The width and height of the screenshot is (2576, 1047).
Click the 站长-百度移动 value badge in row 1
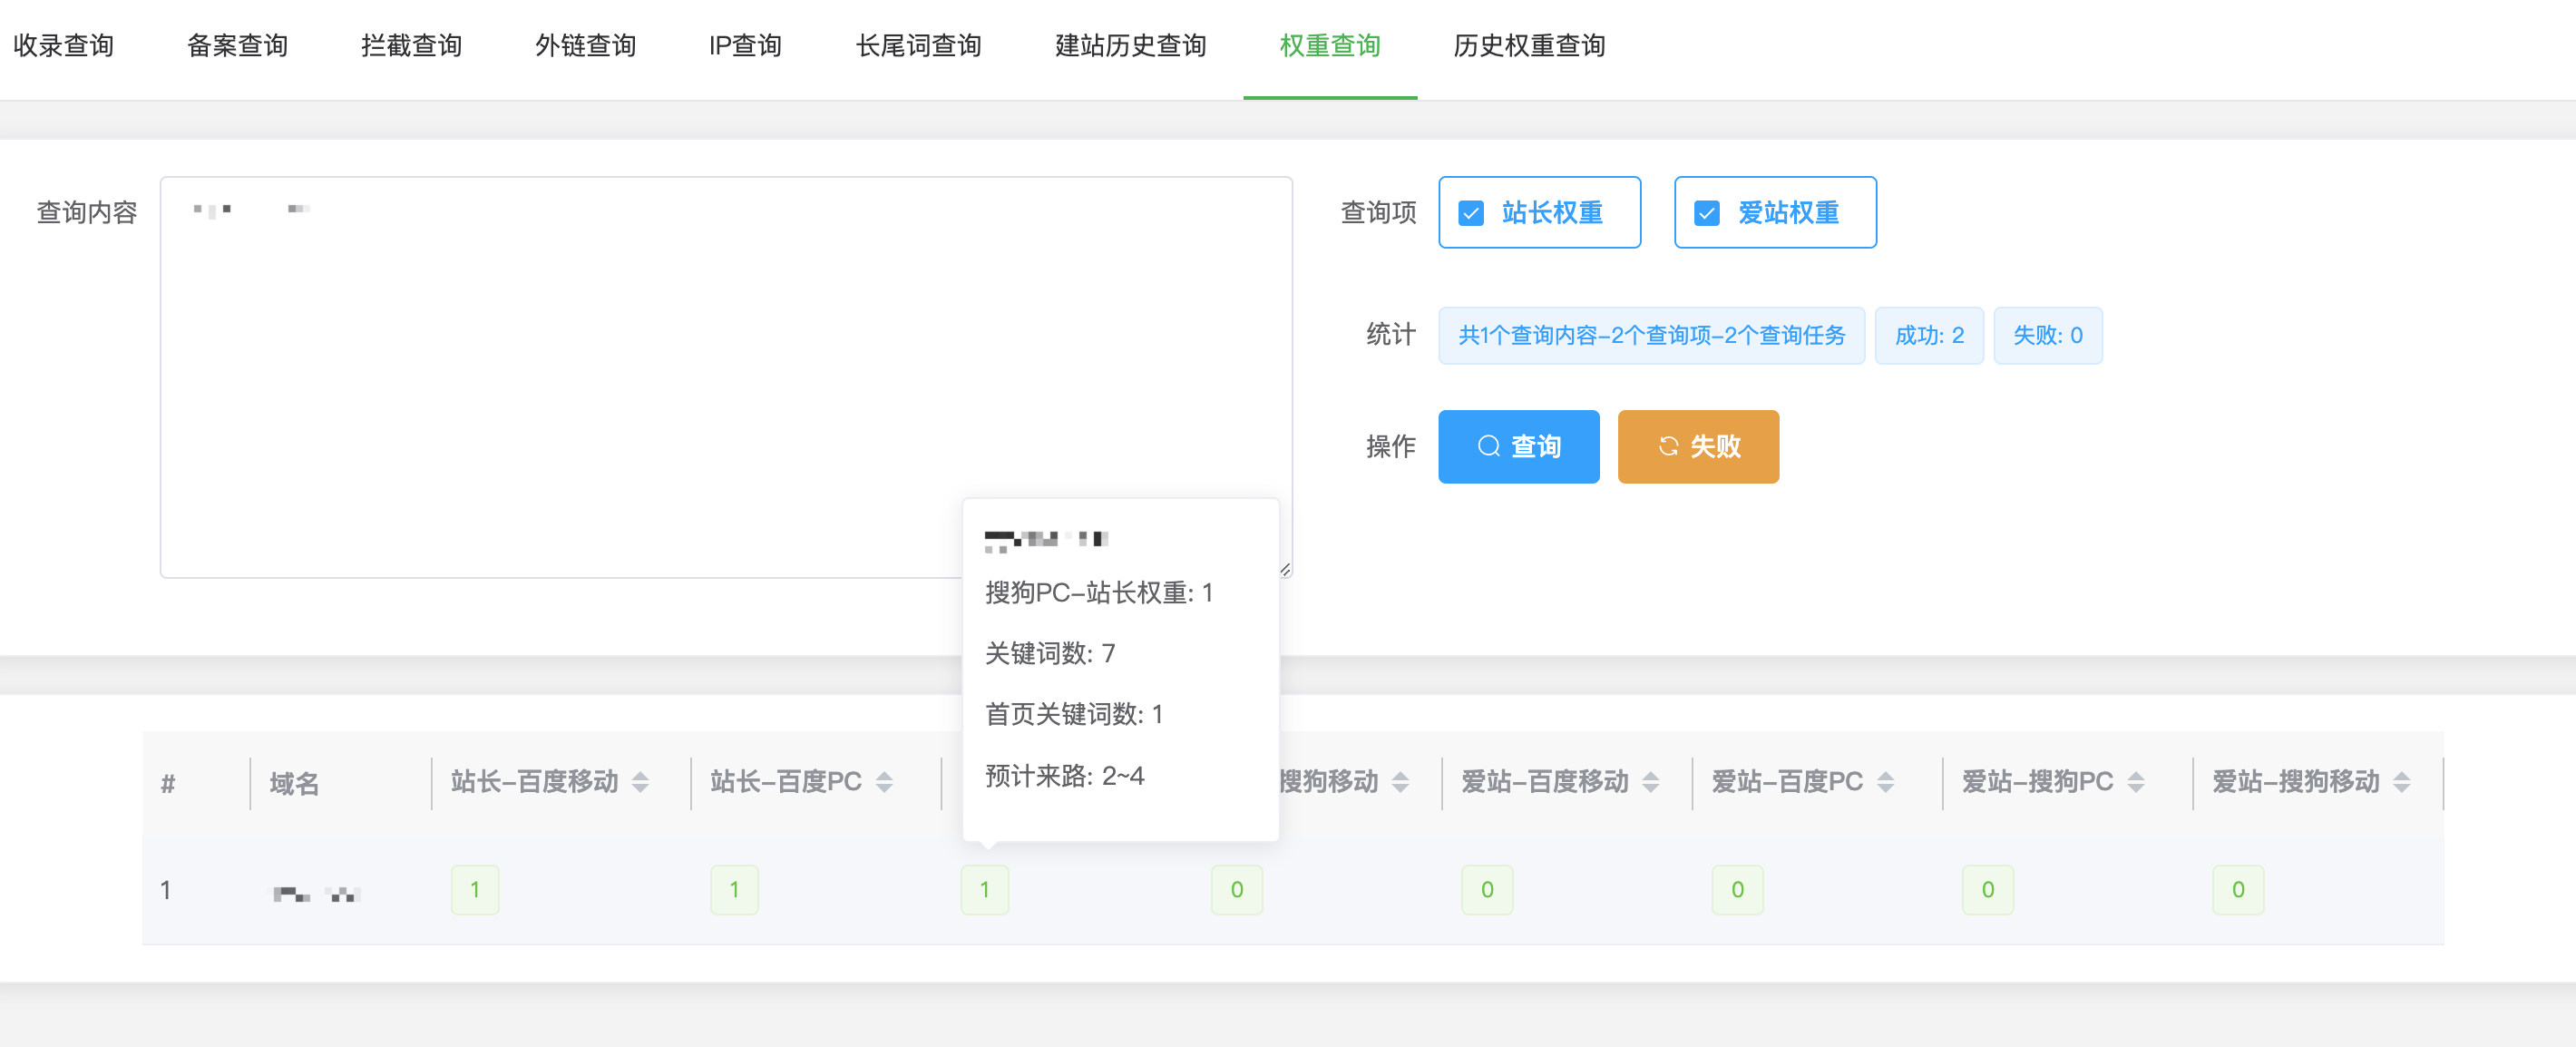[x=475, y=890]
